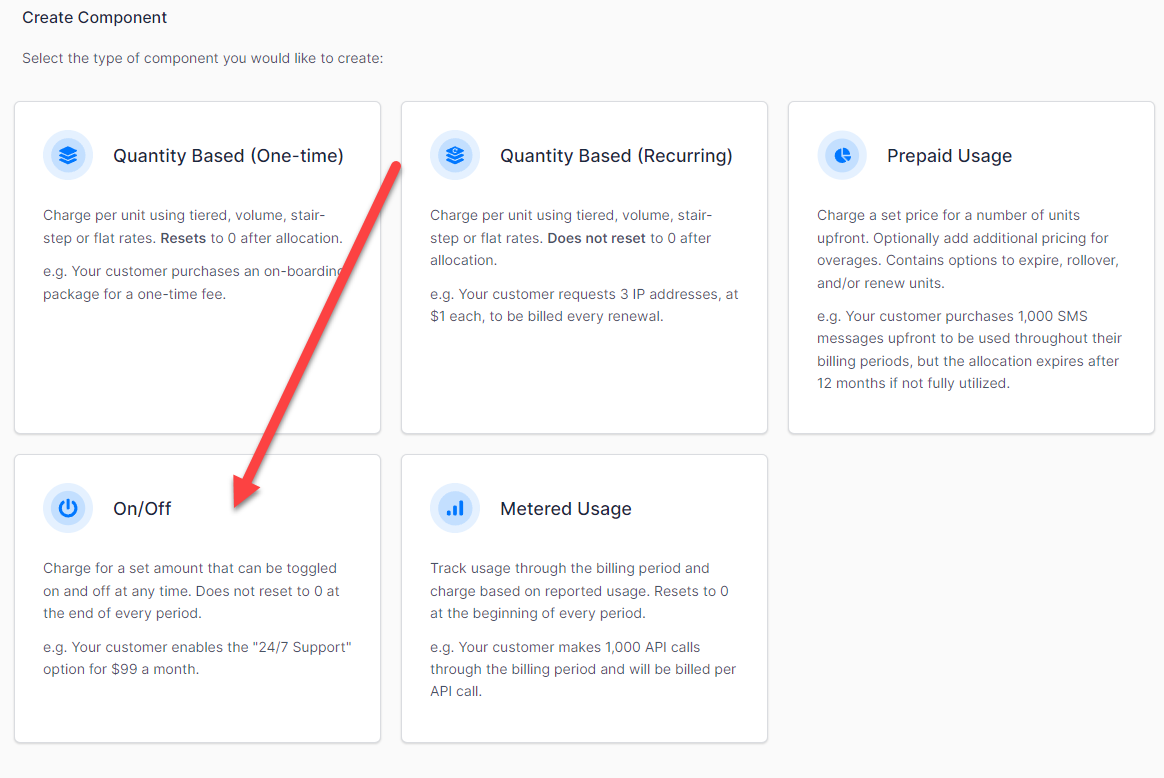The width and height of the screenshot is (1164, 778).
Task: Click the Prepaid Usage pie chart icon
Action: (x=842, y=156)
